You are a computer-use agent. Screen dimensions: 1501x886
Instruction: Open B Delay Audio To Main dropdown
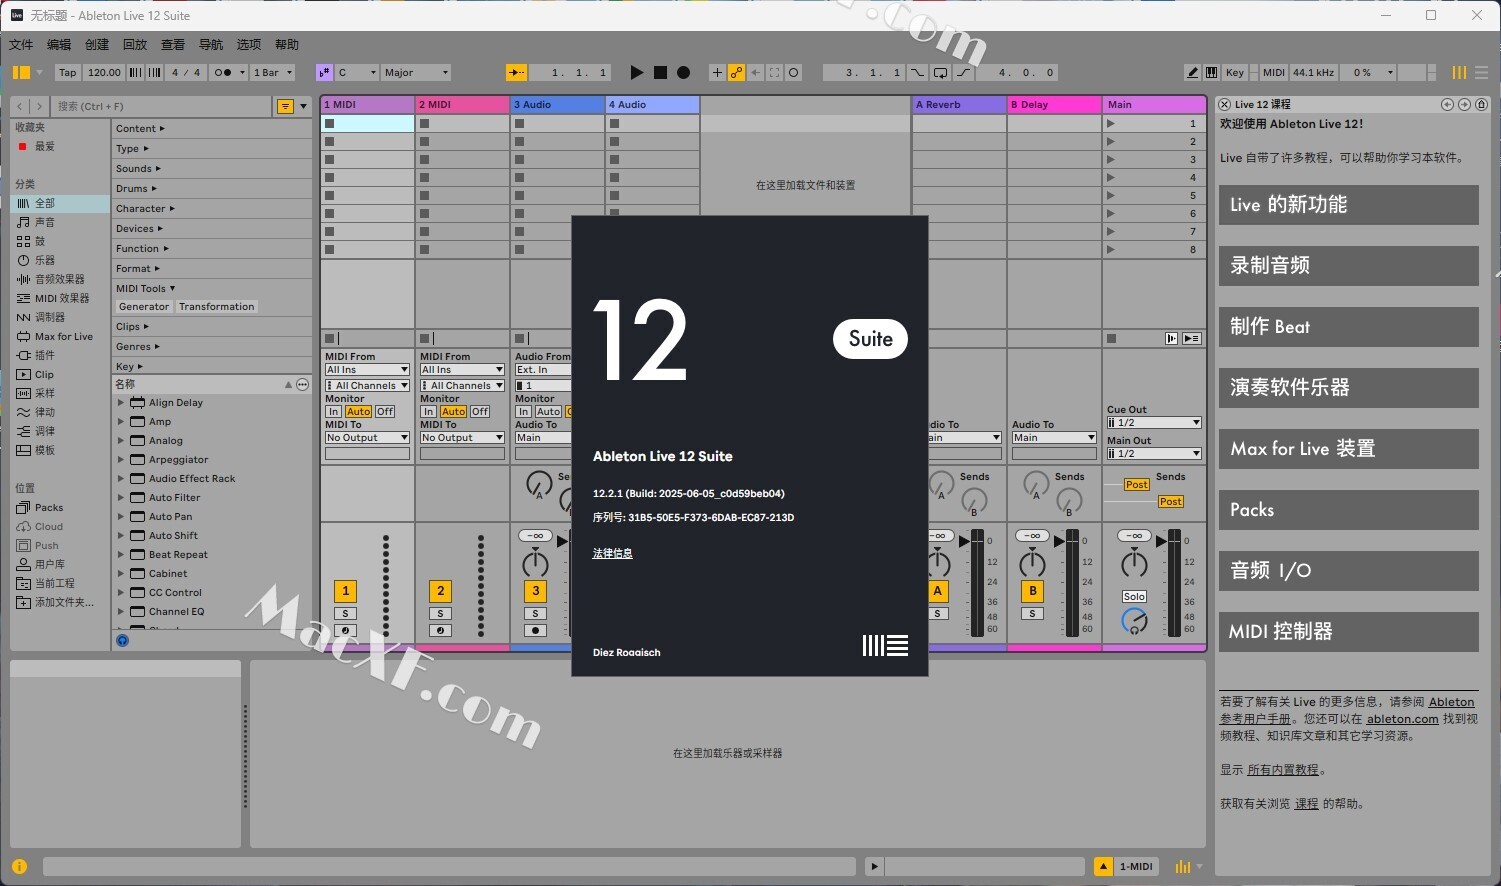[x=1054, y=438]
